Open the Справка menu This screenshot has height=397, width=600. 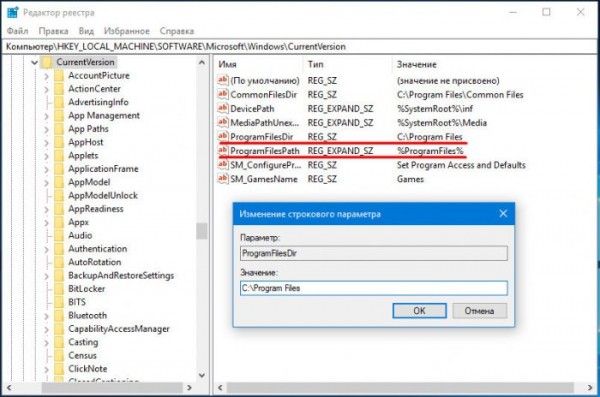click(x=177, y=31)
